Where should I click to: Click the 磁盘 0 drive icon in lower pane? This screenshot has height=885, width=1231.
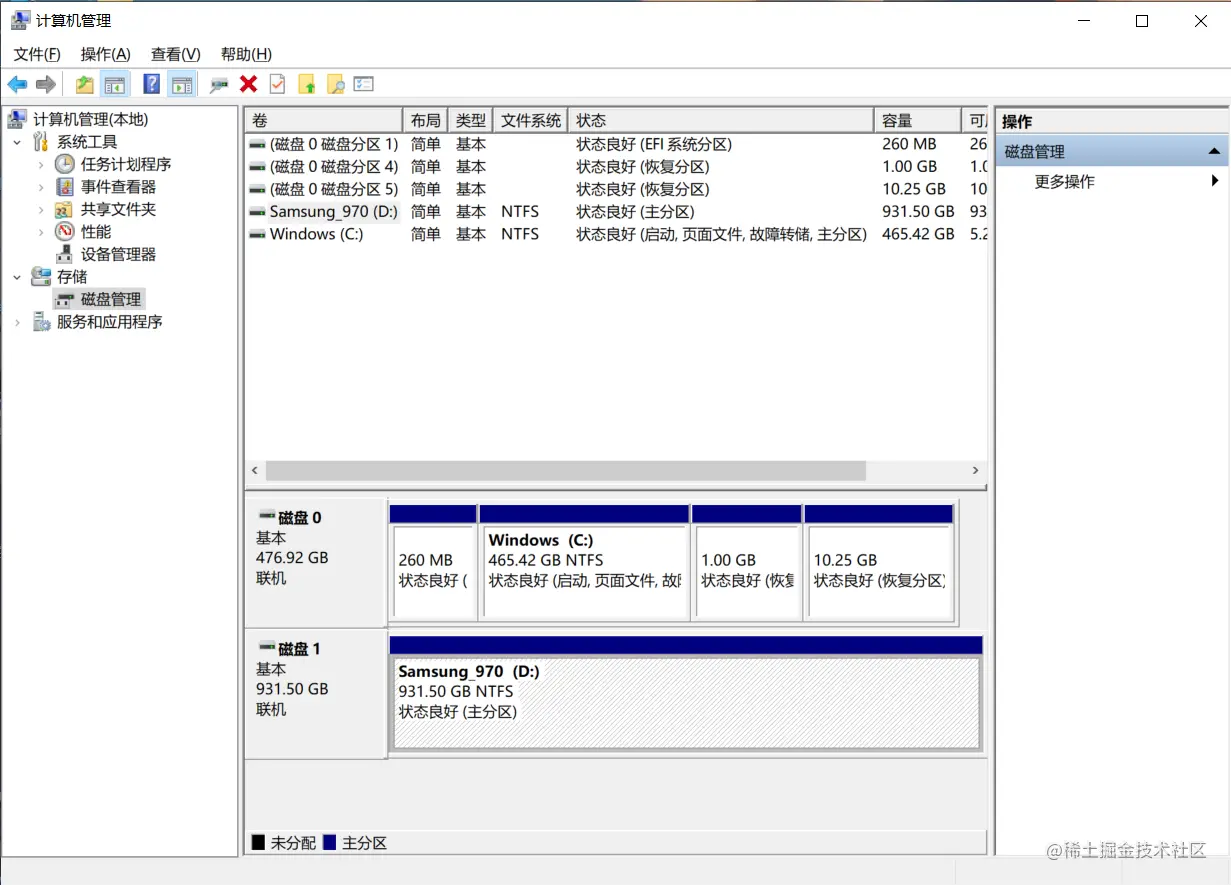[266, 516]
